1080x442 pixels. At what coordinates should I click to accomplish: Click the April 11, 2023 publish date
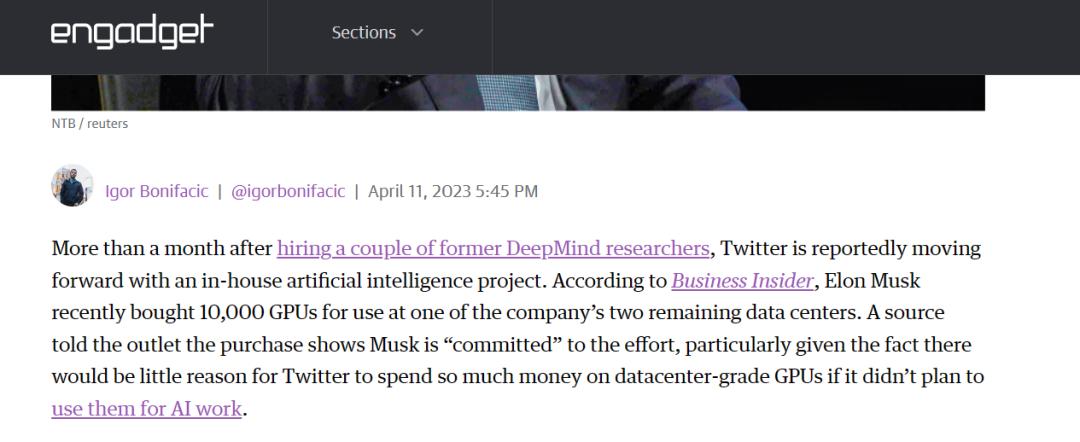453,191
